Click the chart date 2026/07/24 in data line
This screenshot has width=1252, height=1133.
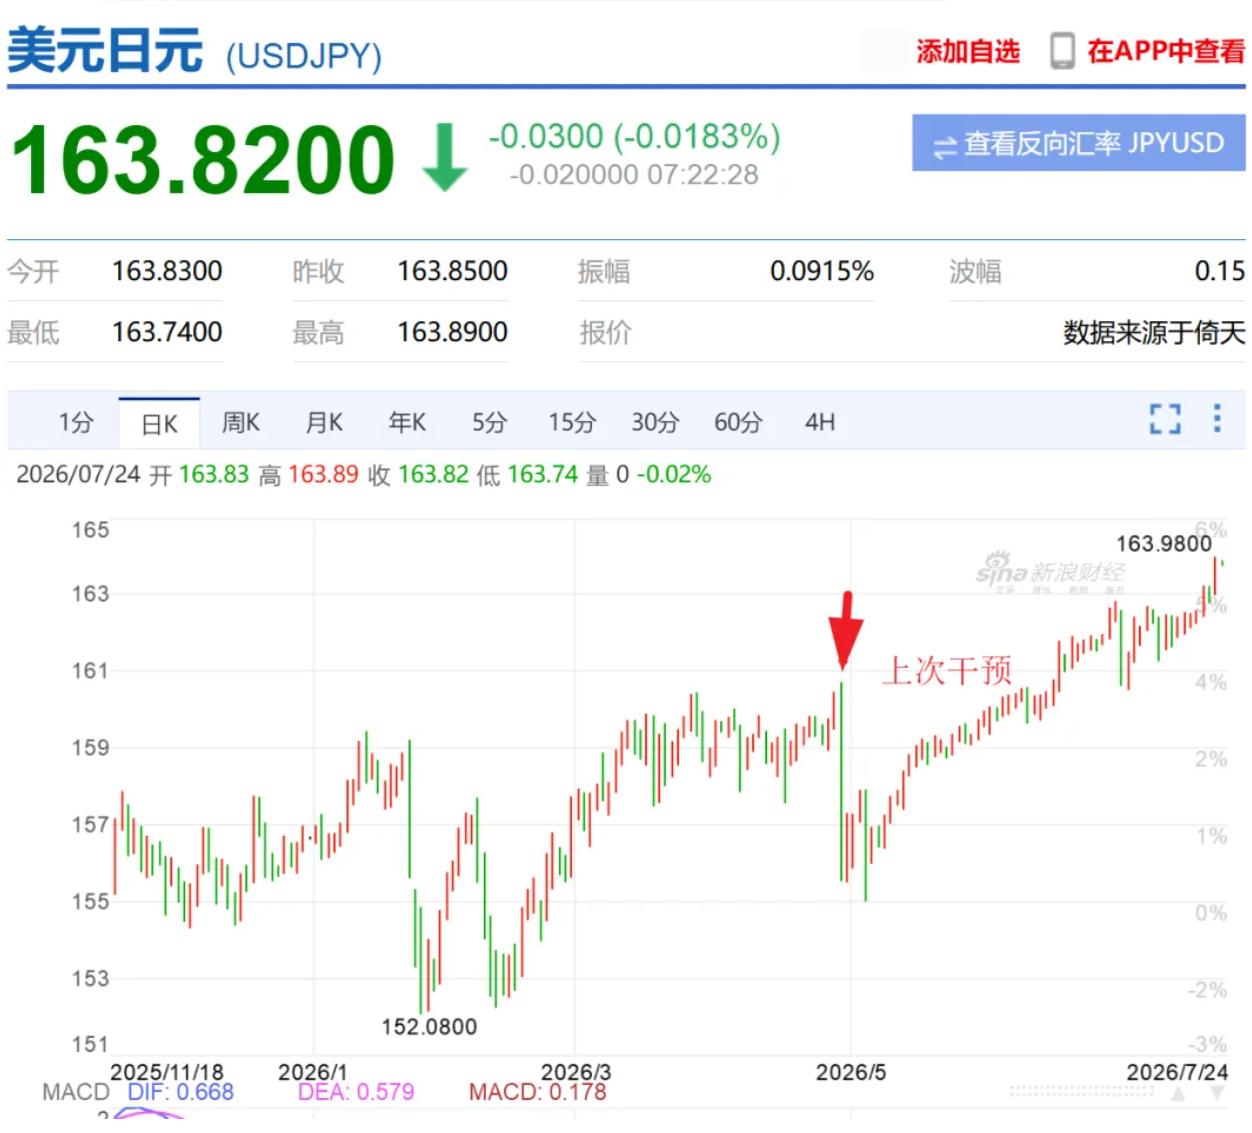point(78,474)
